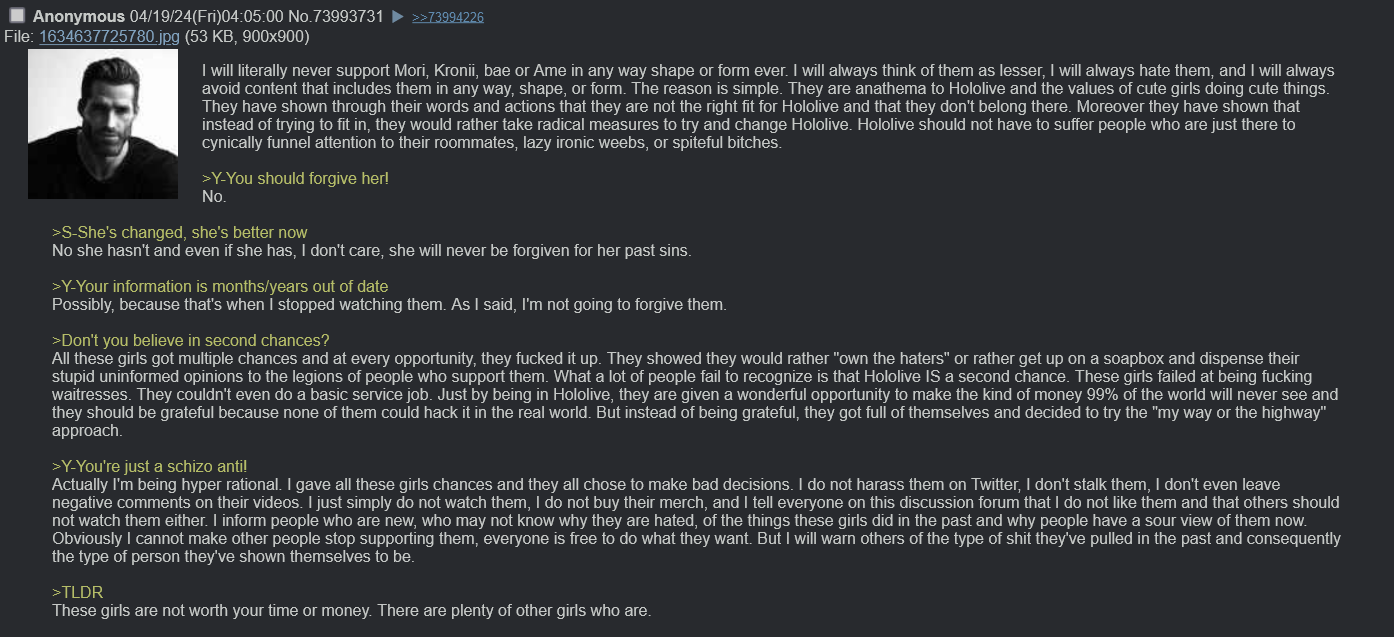Open the post menu arrow icon
The width and height of the screenshot is (1394, 637).
[x=397, y=17]
